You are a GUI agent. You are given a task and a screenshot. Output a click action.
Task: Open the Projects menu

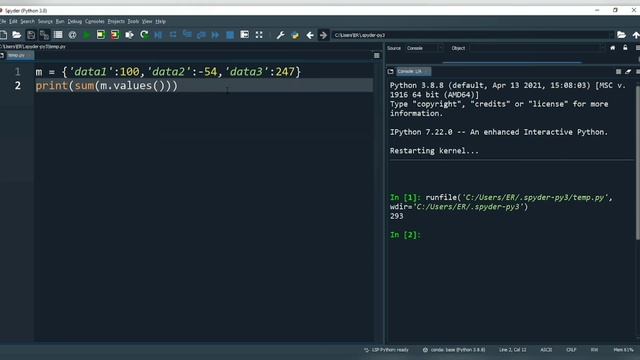[116, 21]
